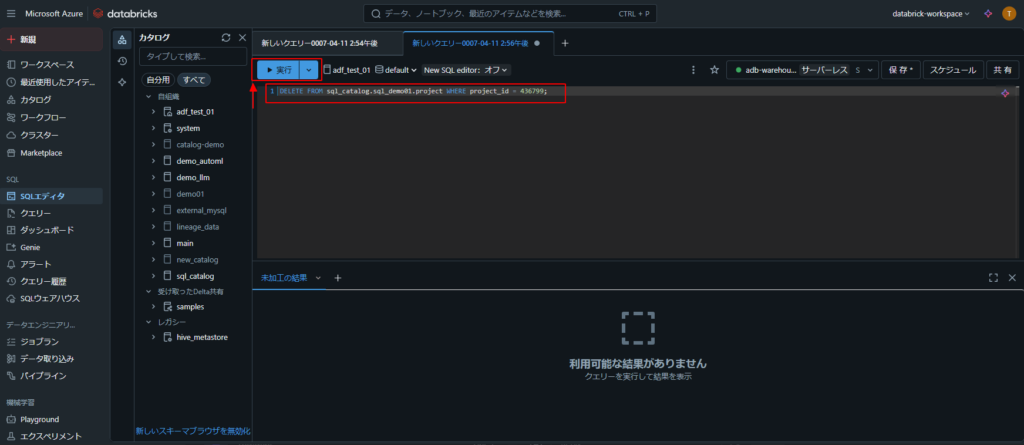Viewport: 1024px width, 445px height.
Task: Open the dropdown on the 未加工の結果 tab
Action: 319,278
